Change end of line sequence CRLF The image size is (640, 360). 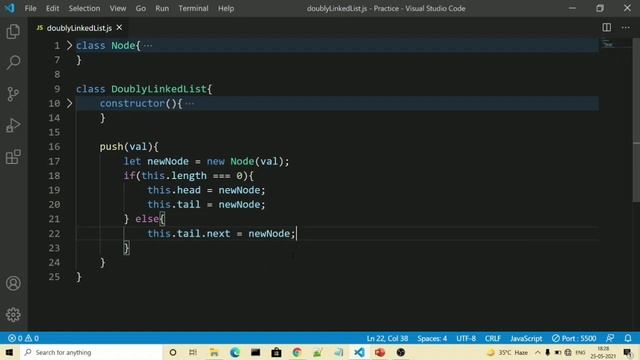coord(493,338)
